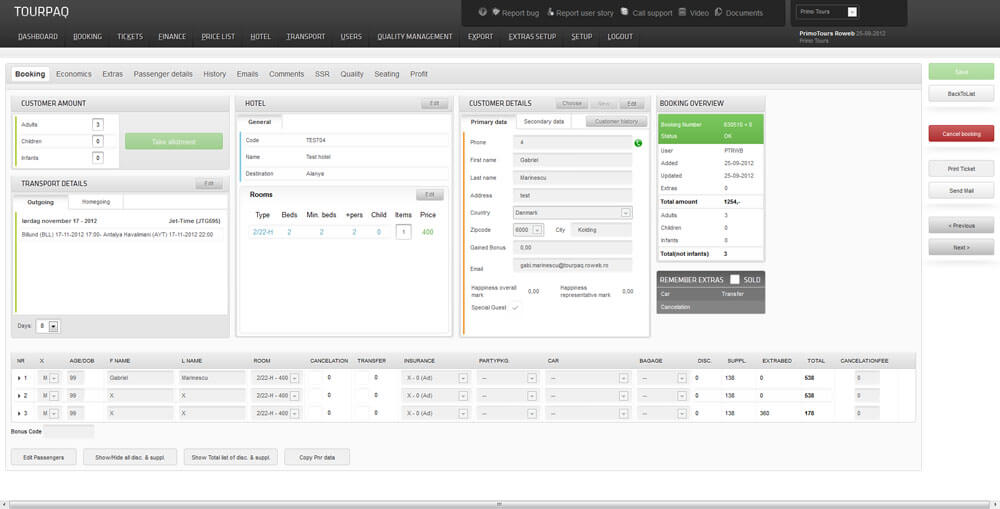Open Partypkg dropdown for passenger row 3
This screenshot has width=1000, height=509.
click(531, 413)
